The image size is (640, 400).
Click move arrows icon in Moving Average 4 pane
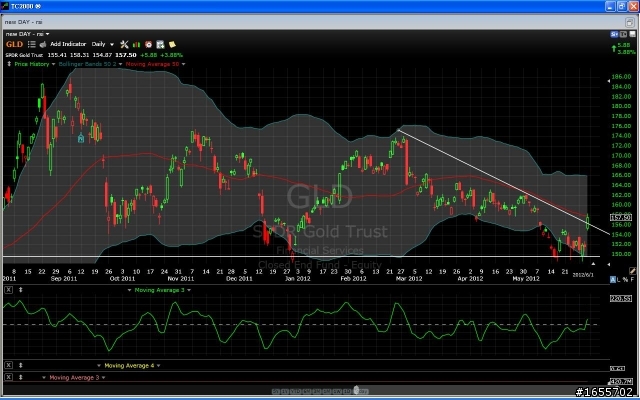pos(20,365)
